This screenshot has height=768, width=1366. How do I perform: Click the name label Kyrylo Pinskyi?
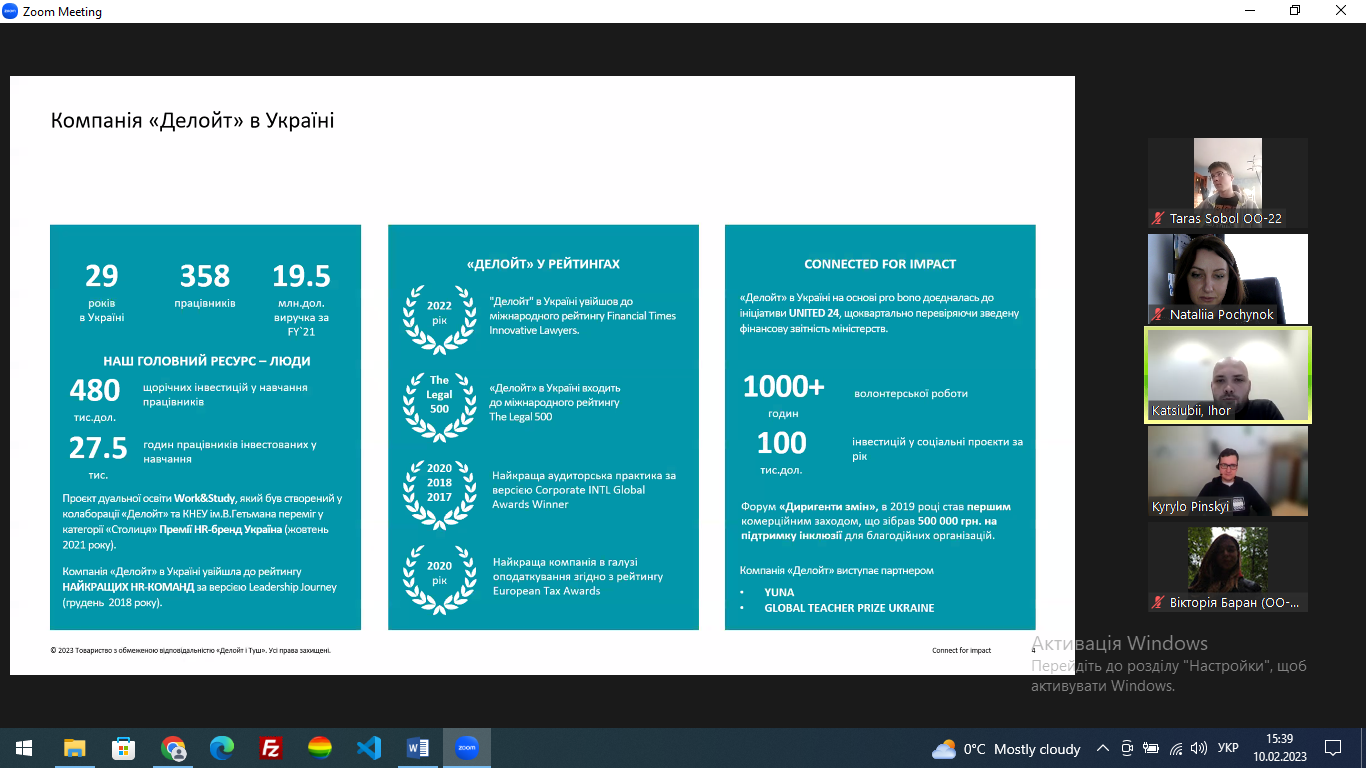tap(1190, 507)
